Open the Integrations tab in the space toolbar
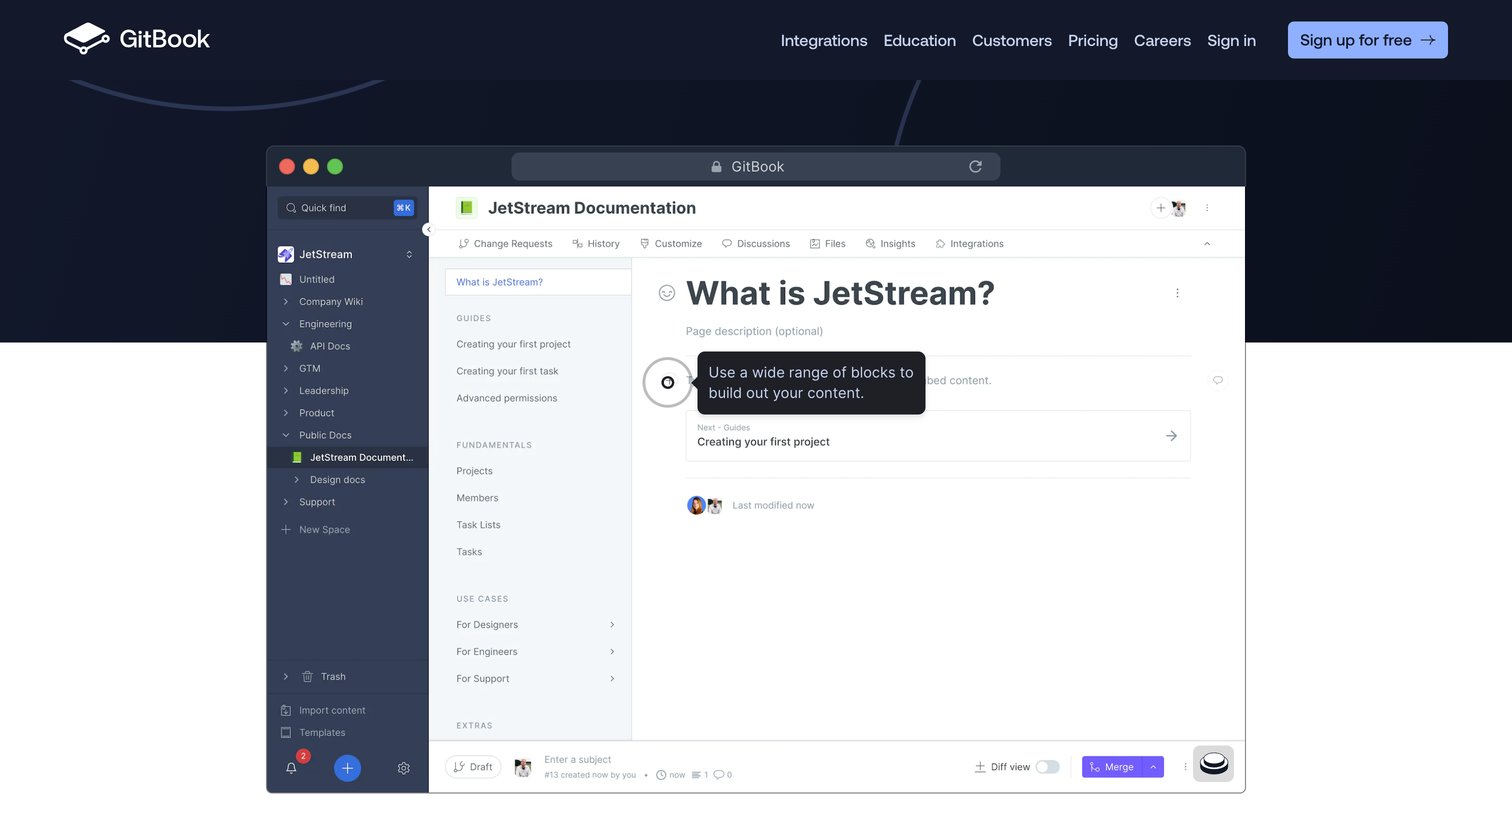The image size is (1512, 814). (x=970, y=244)
